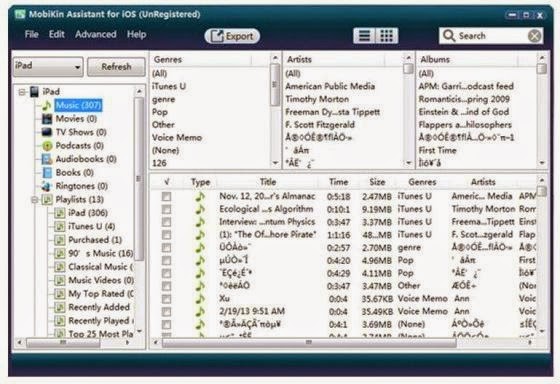Click Genres list scroll down arrow
560x384 pixels.
click(x=275, y=163)
